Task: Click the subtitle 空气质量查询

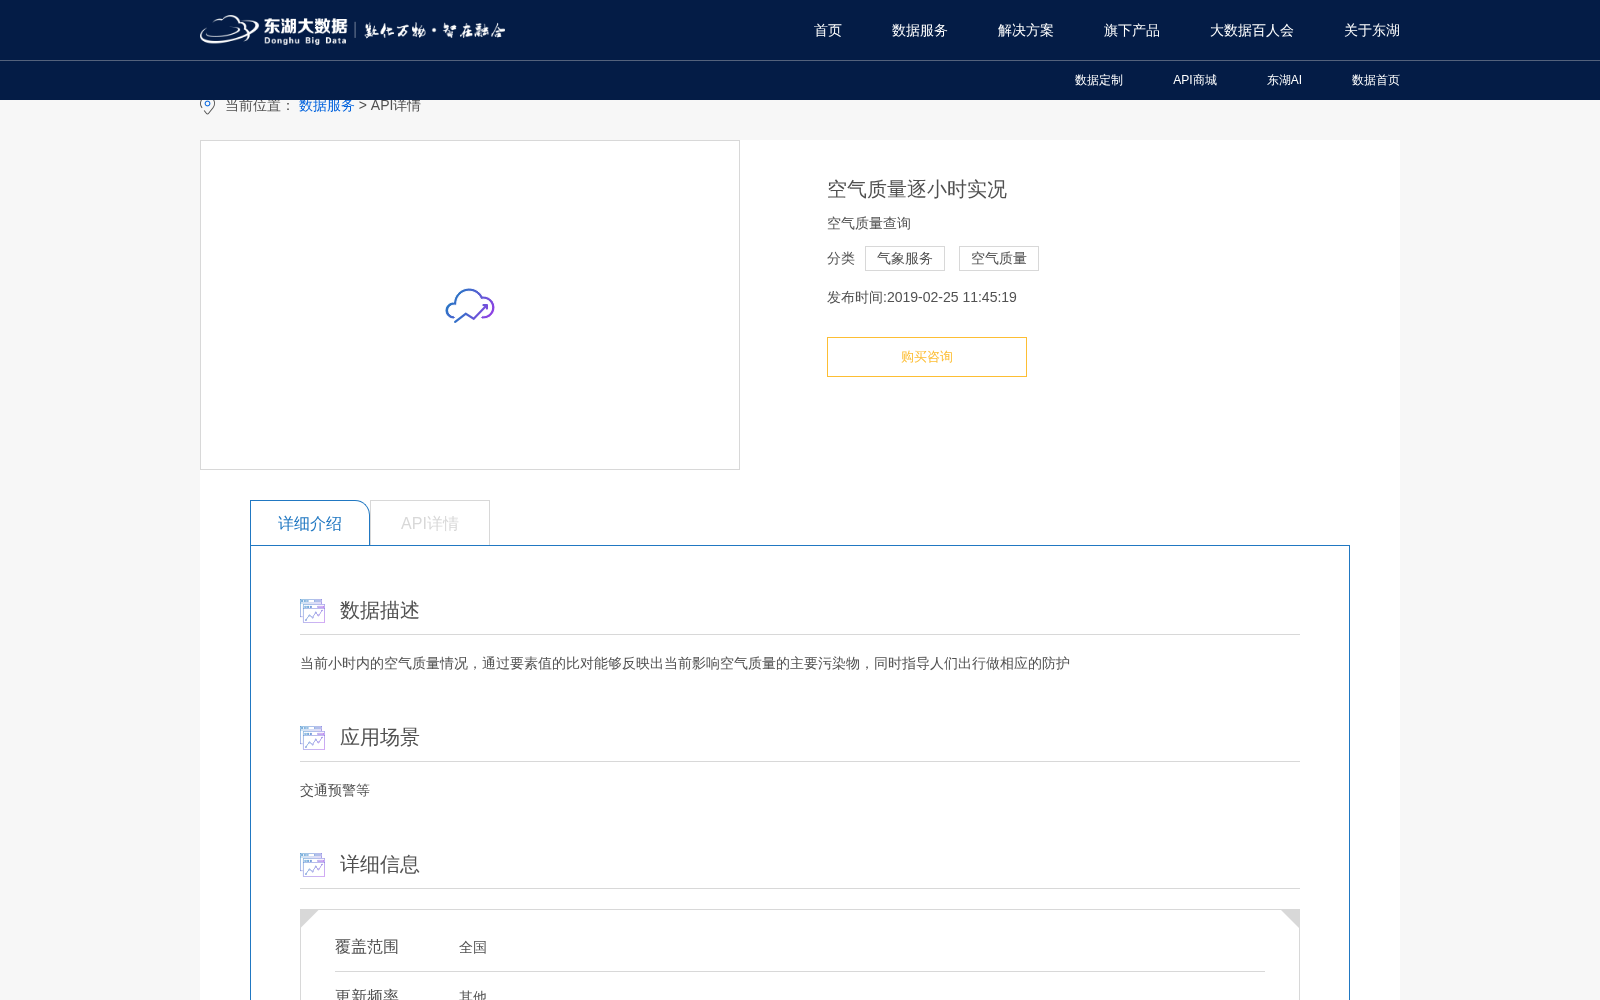Action: 869,223
